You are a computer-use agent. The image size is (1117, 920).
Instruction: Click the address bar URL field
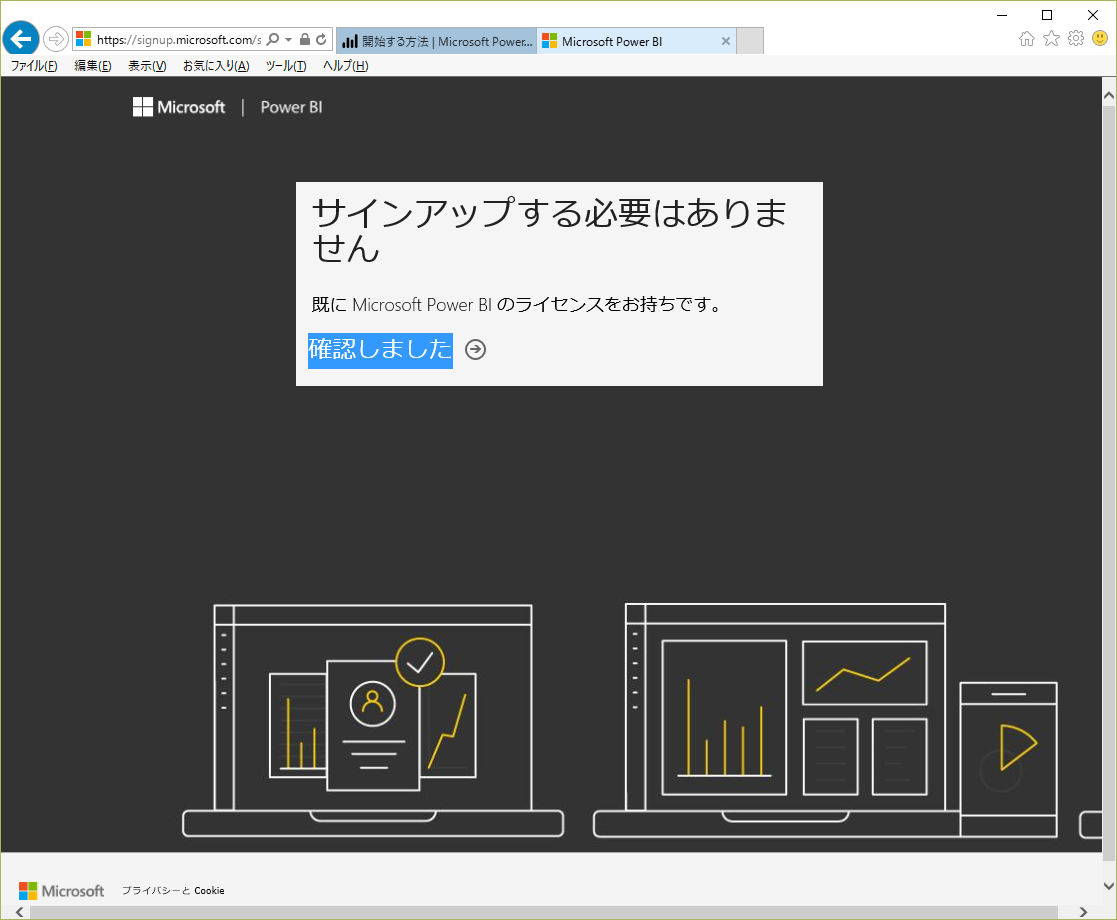pos(179,40)
